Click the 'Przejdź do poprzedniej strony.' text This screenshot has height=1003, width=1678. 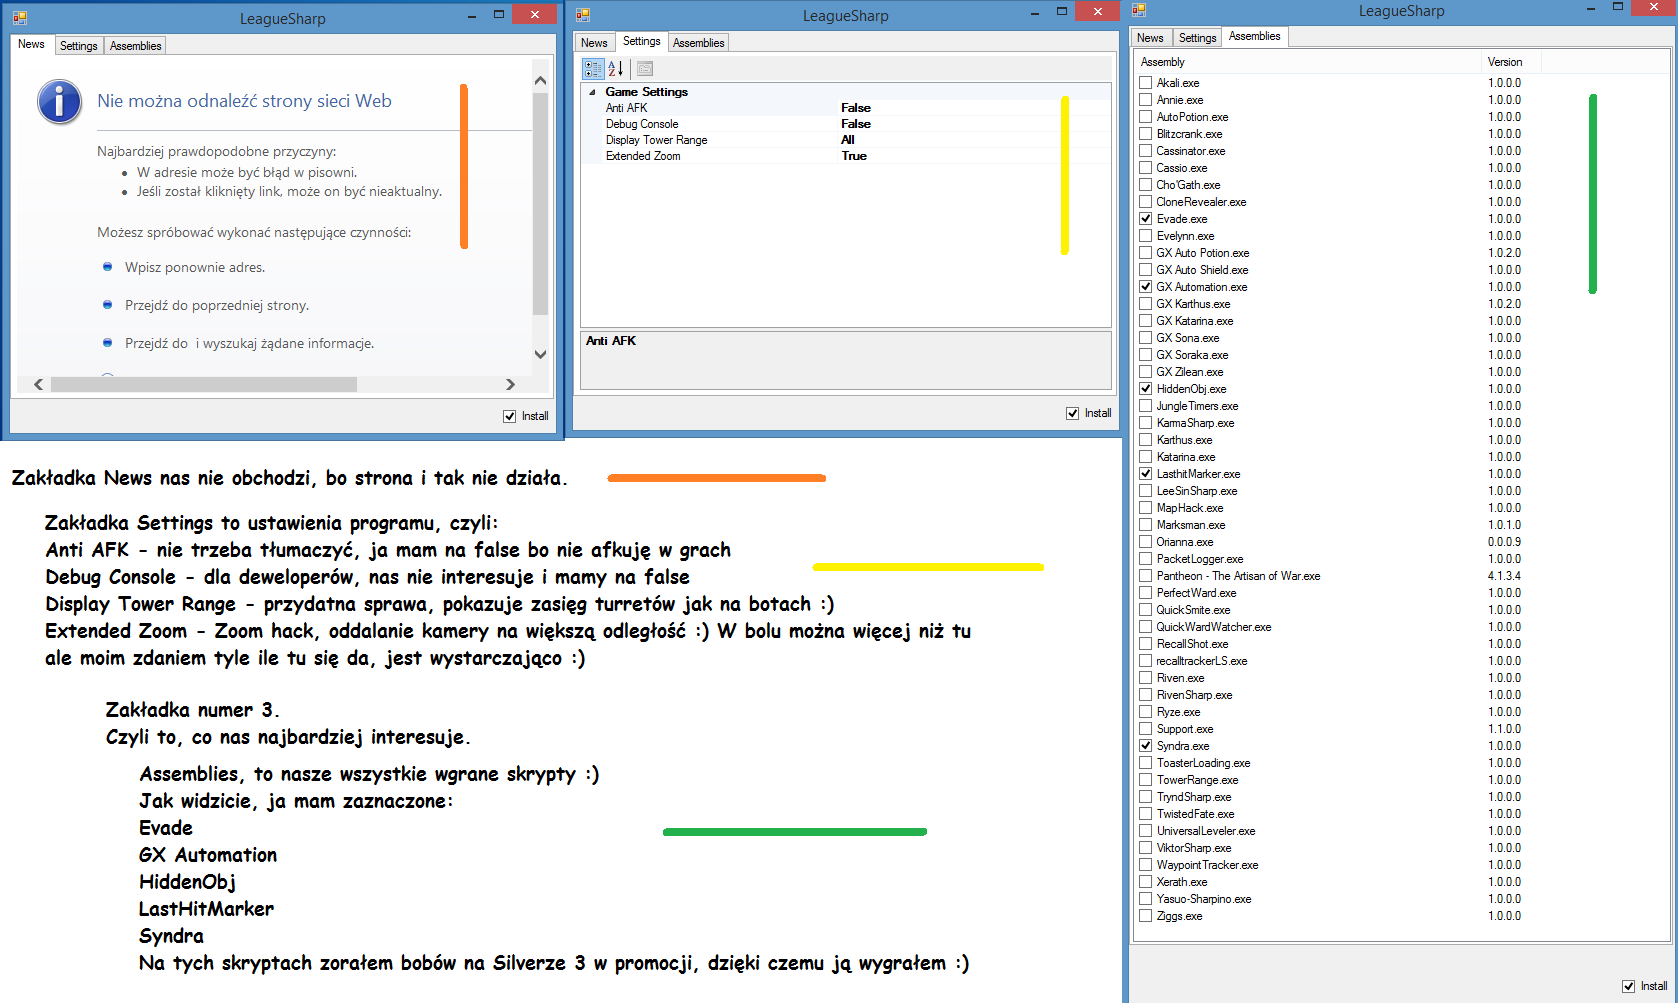tap(217, 306)
